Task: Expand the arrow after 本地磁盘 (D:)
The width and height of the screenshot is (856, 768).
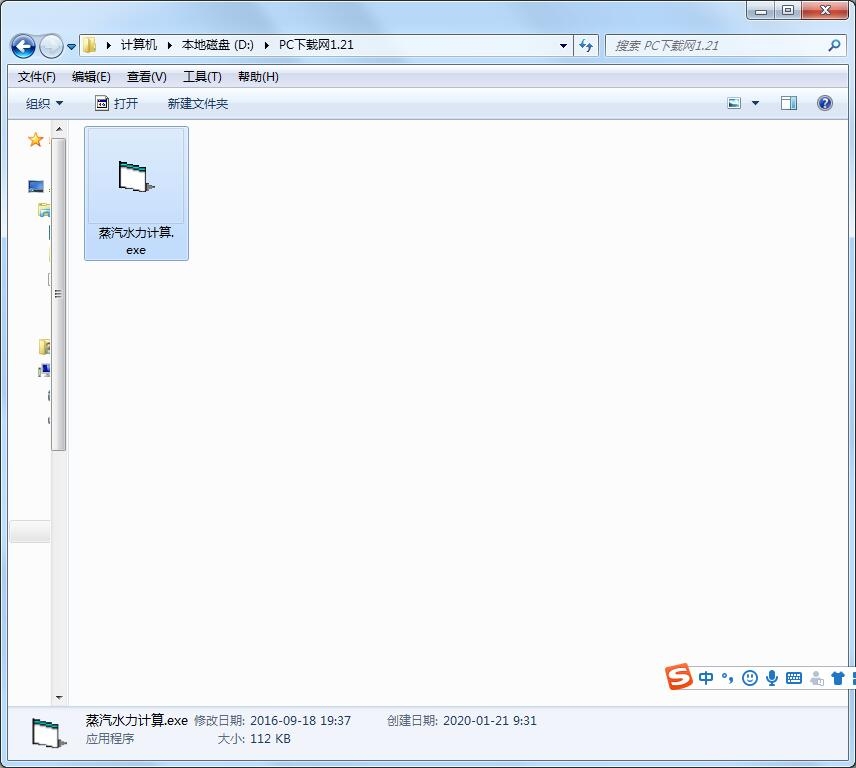Action: click(x=267, y=45)
